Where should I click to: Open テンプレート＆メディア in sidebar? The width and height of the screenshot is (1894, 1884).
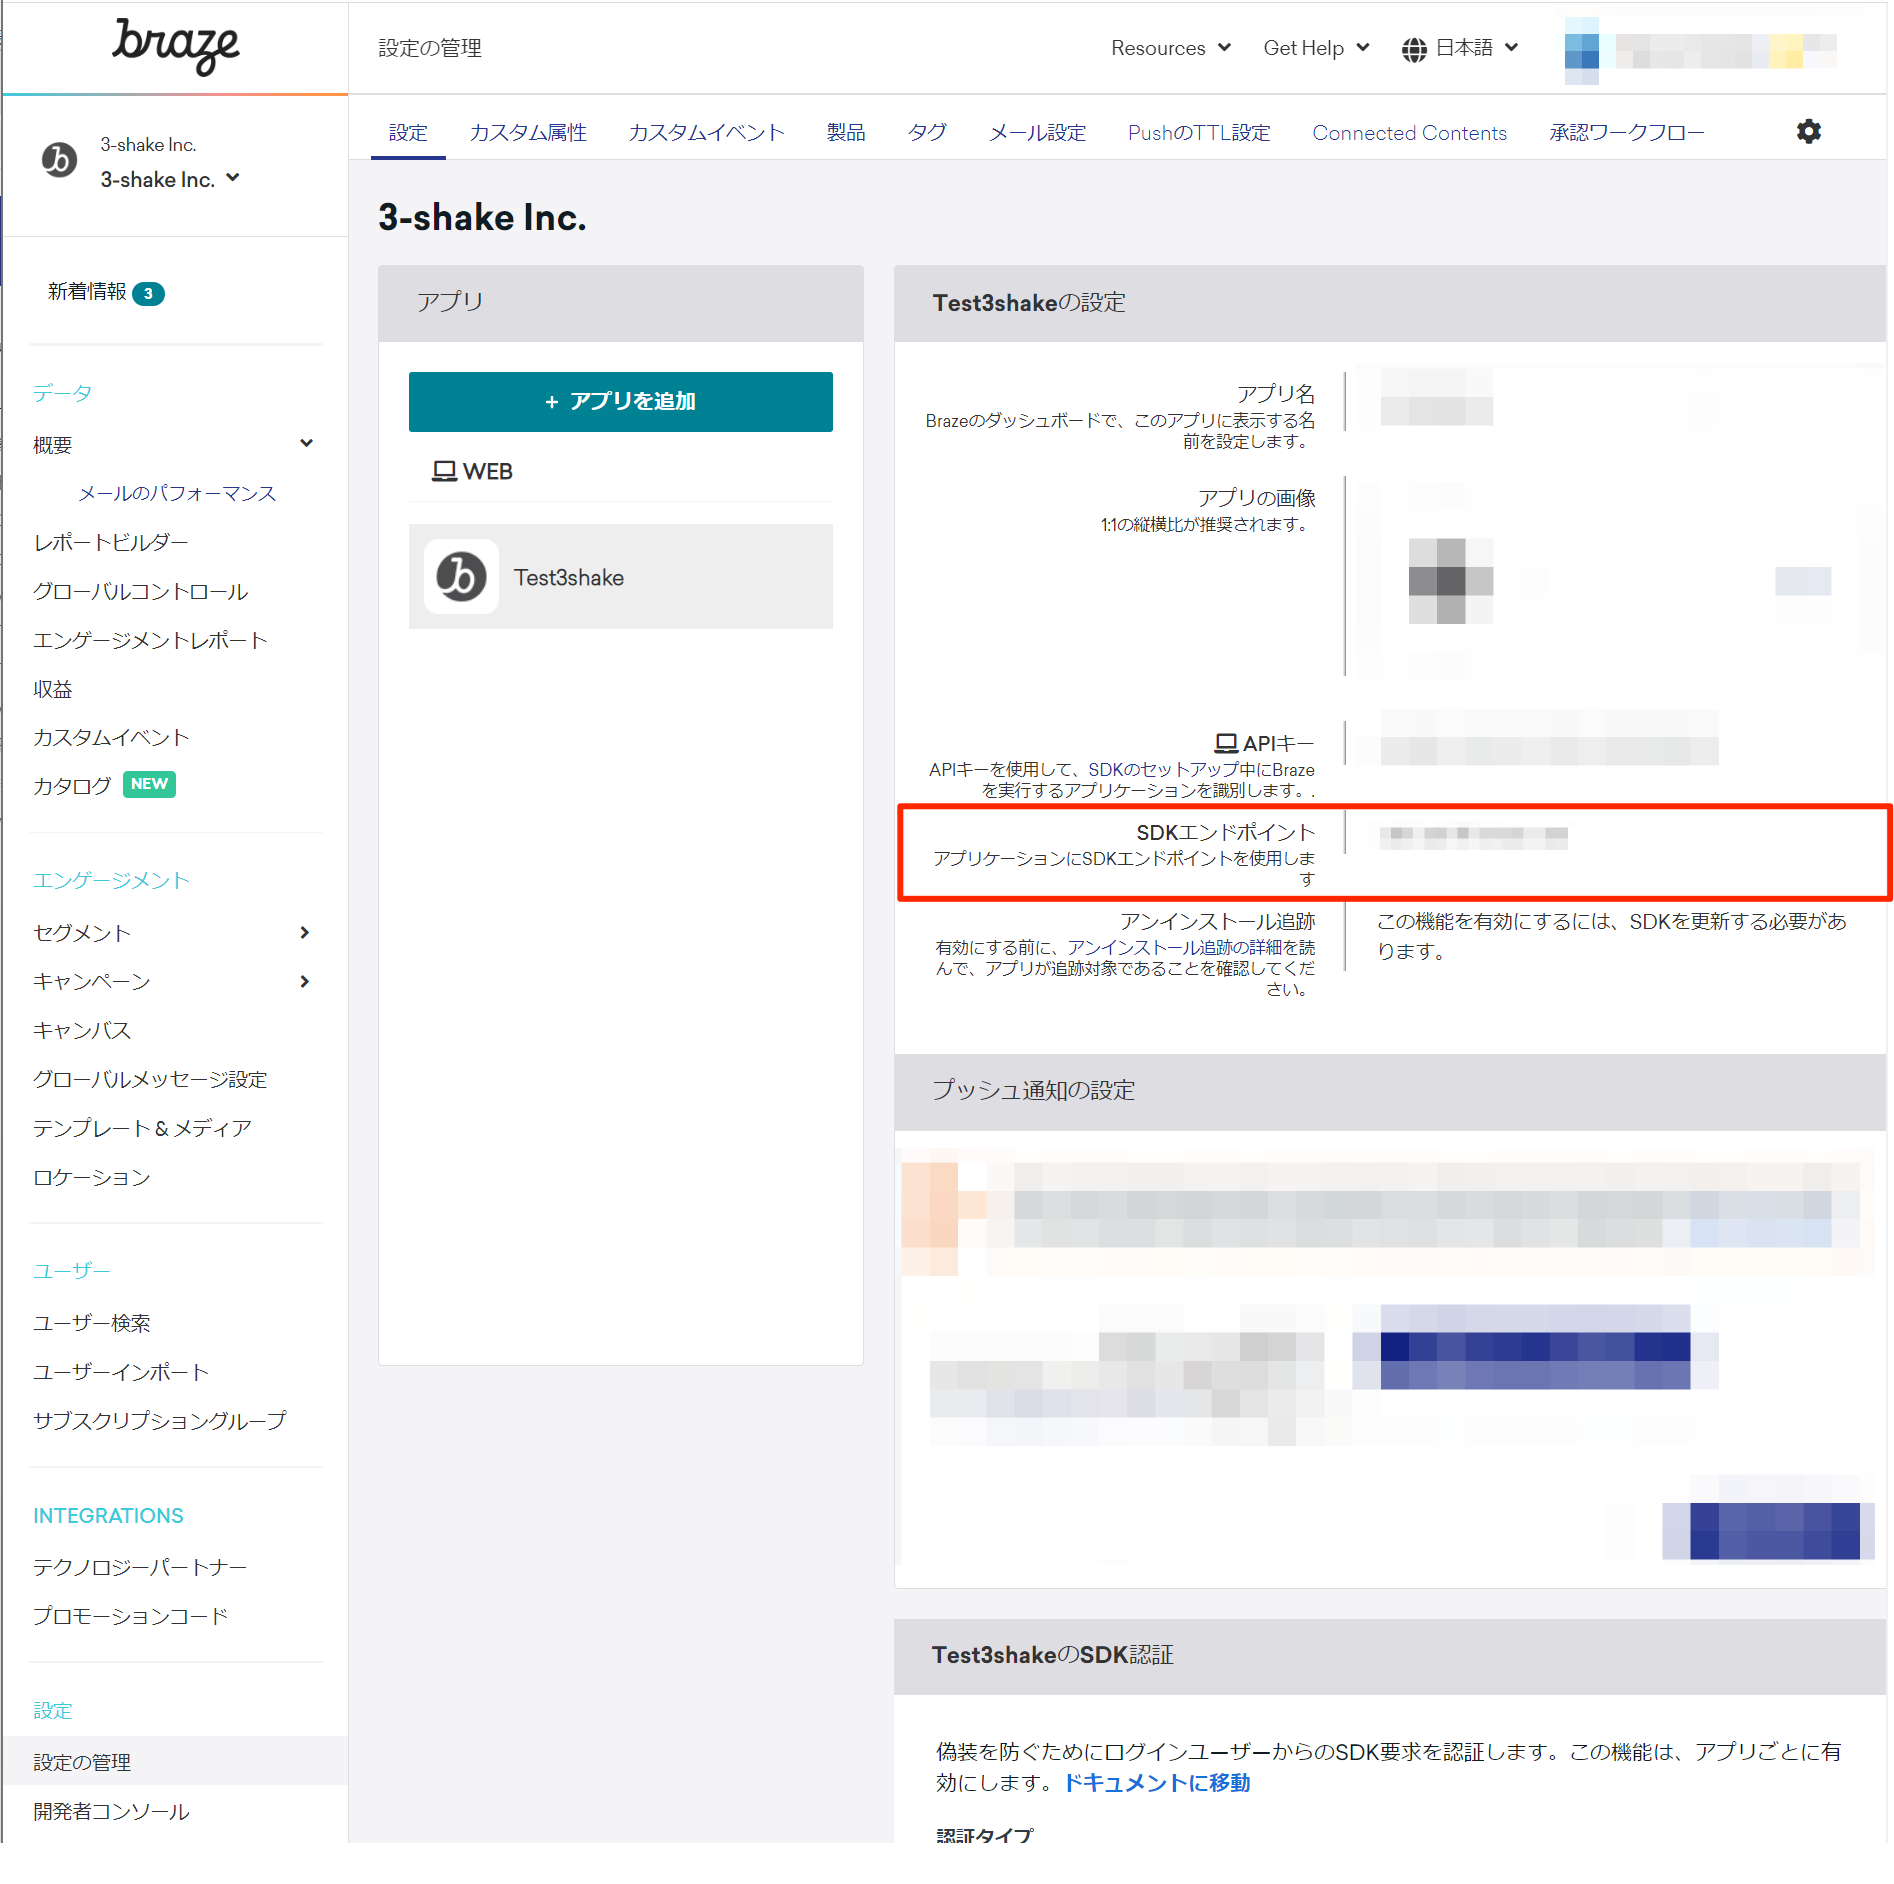click(142, 1128)
